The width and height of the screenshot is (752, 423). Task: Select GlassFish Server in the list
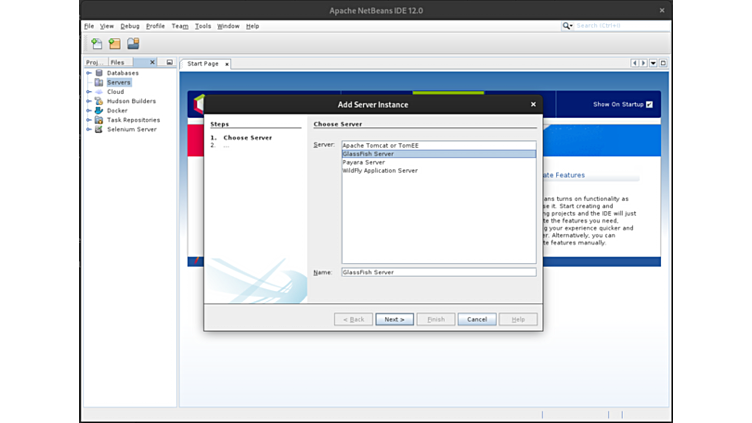(x=439, y=154)
